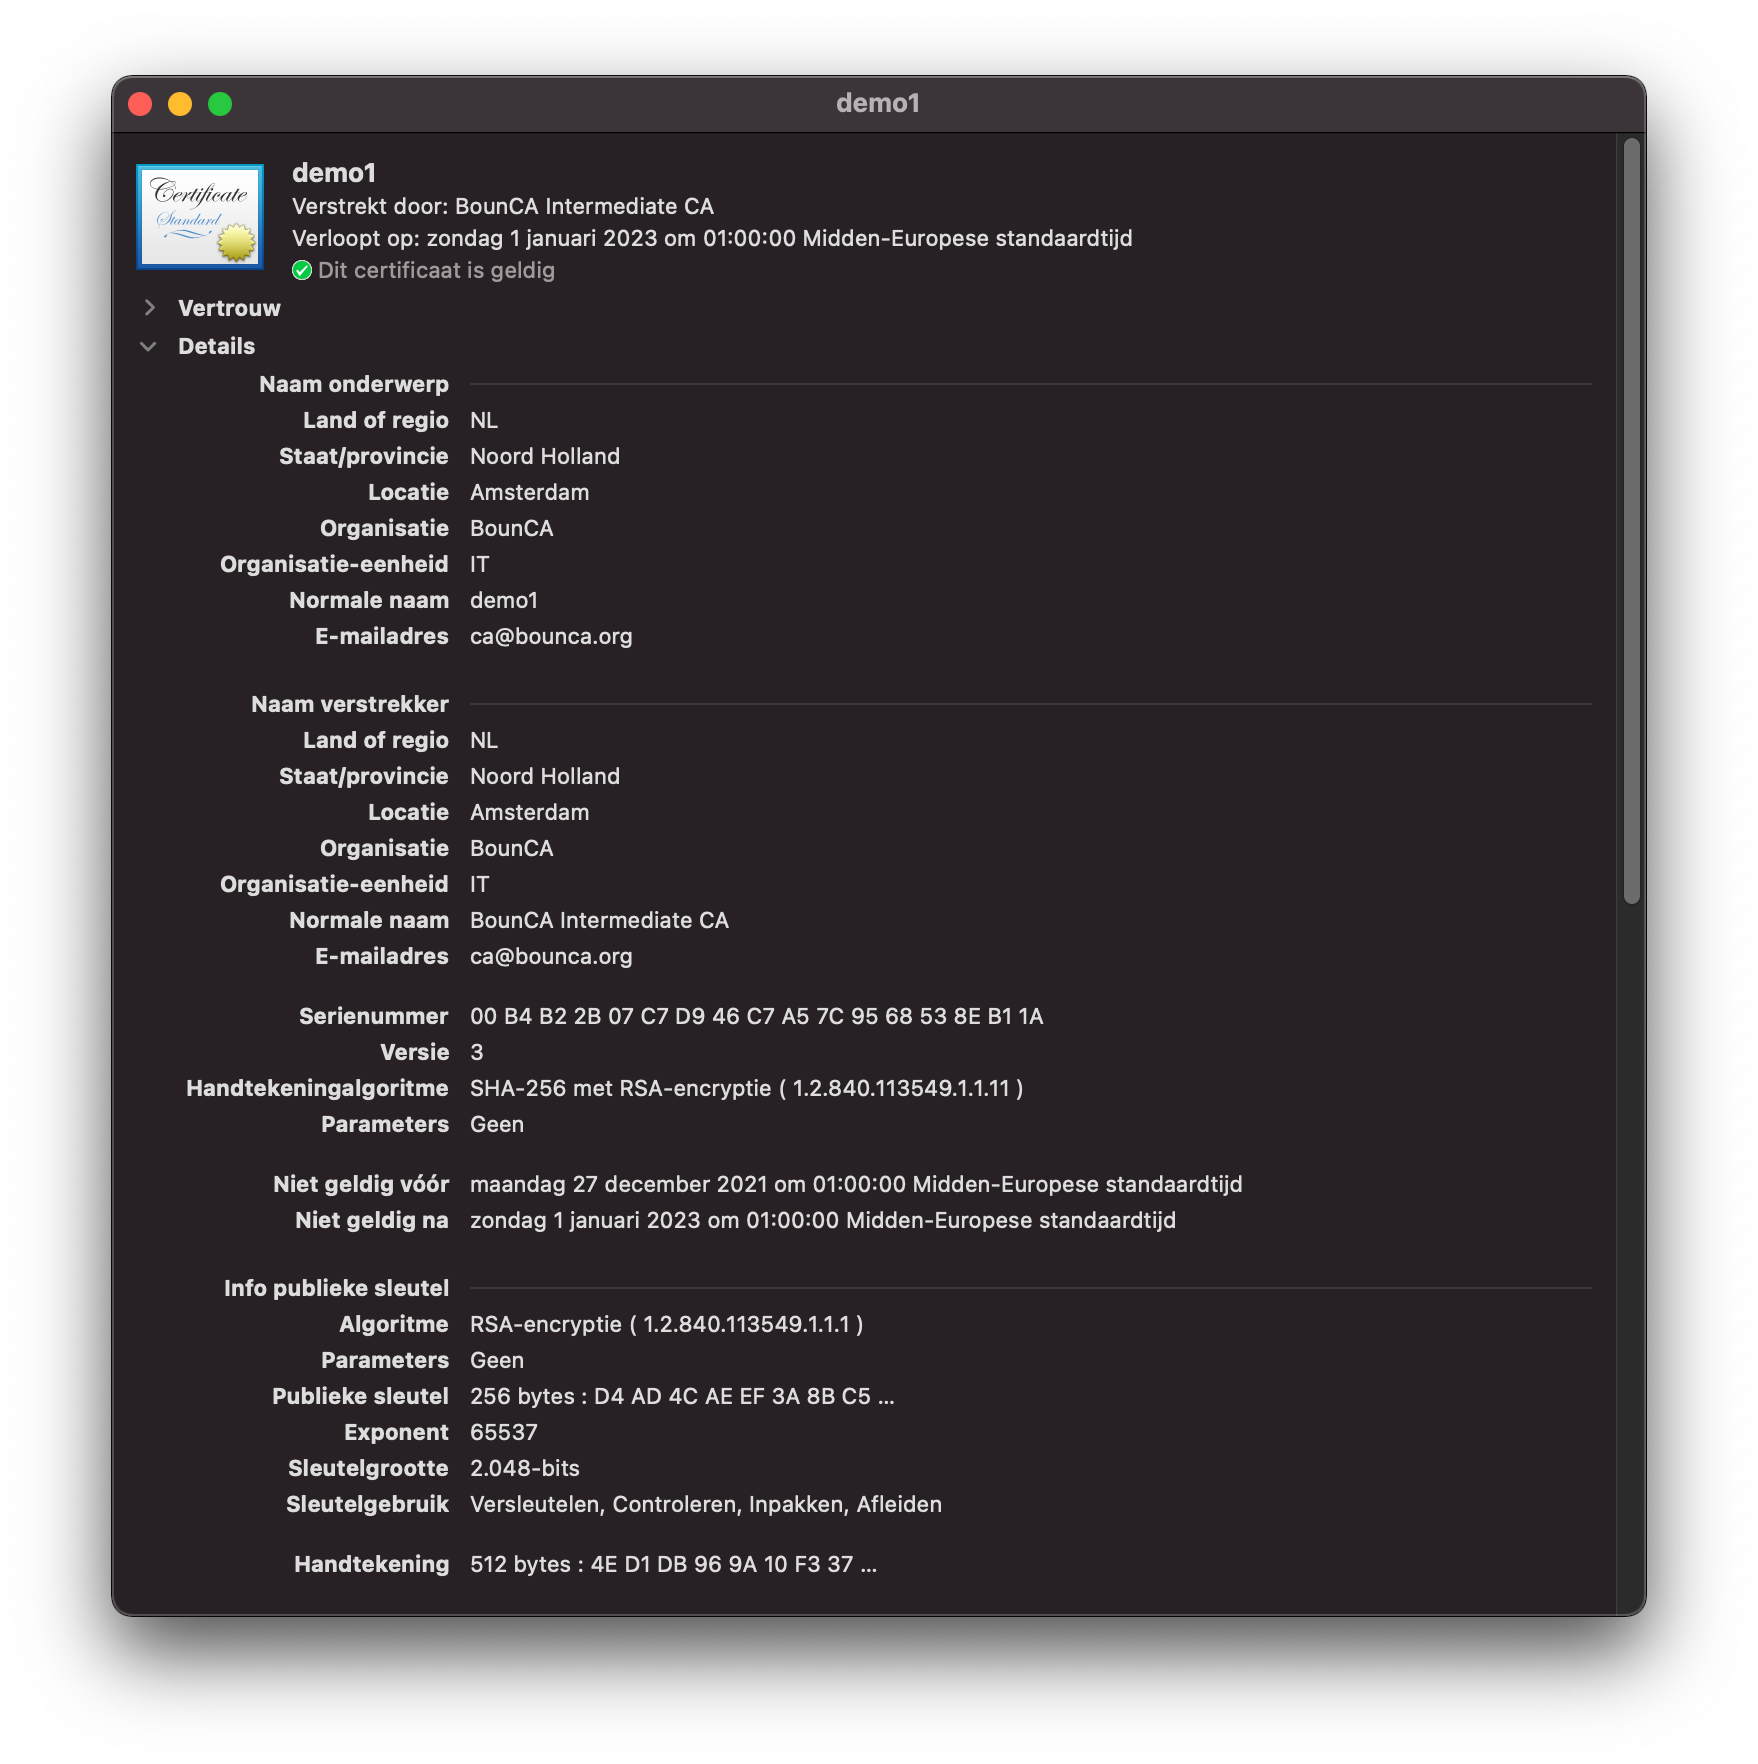Collapse the Details section
The width and height of the screenshot is (1758, 1764).
click(149, 346)
